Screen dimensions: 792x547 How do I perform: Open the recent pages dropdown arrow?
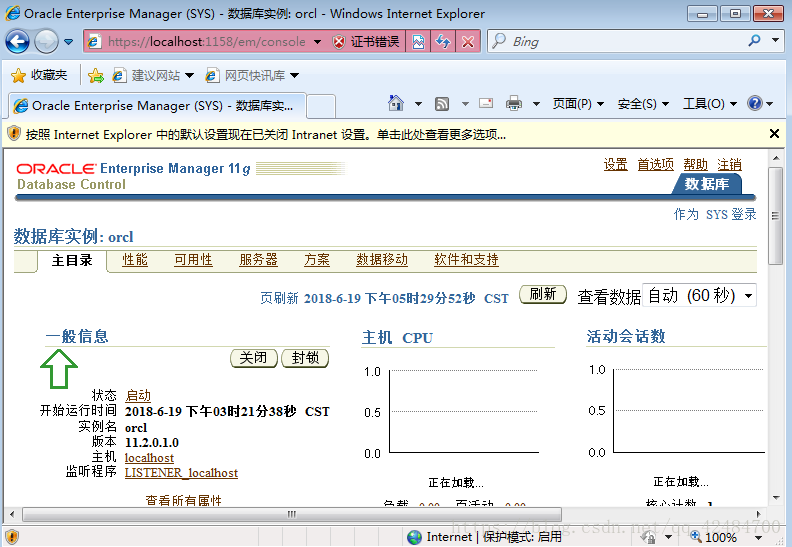point(68,41)
